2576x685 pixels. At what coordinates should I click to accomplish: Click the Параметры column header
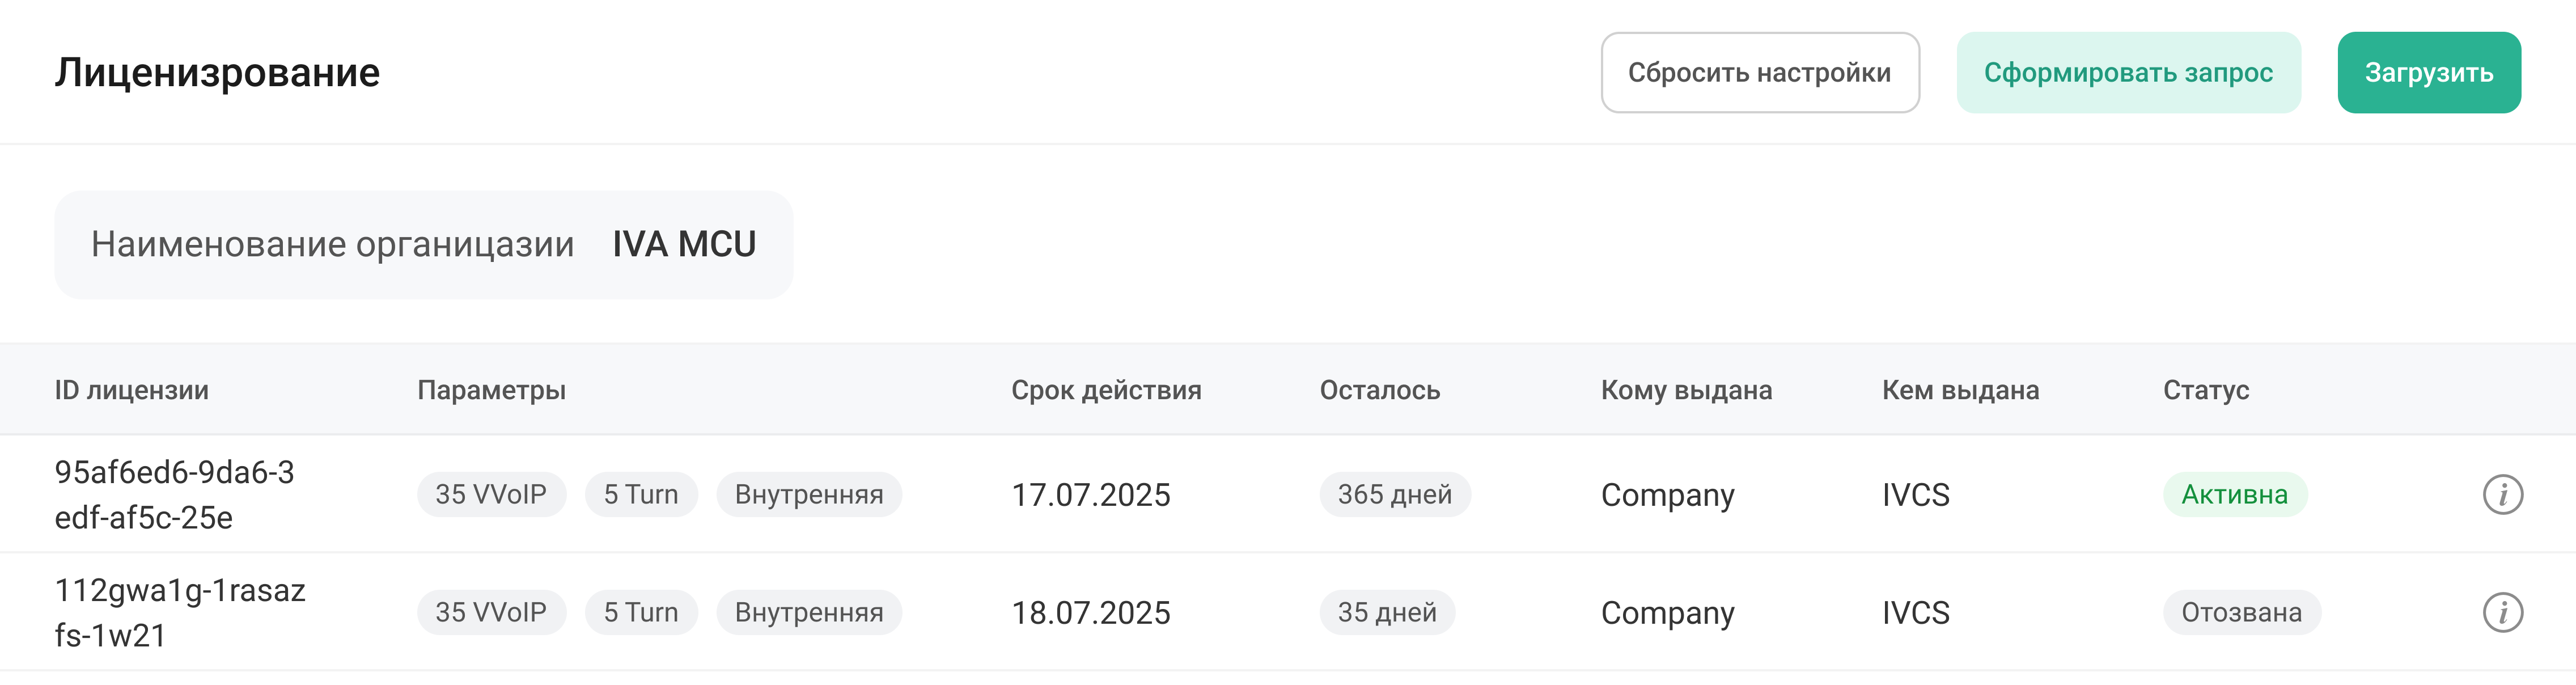point(491,390)
